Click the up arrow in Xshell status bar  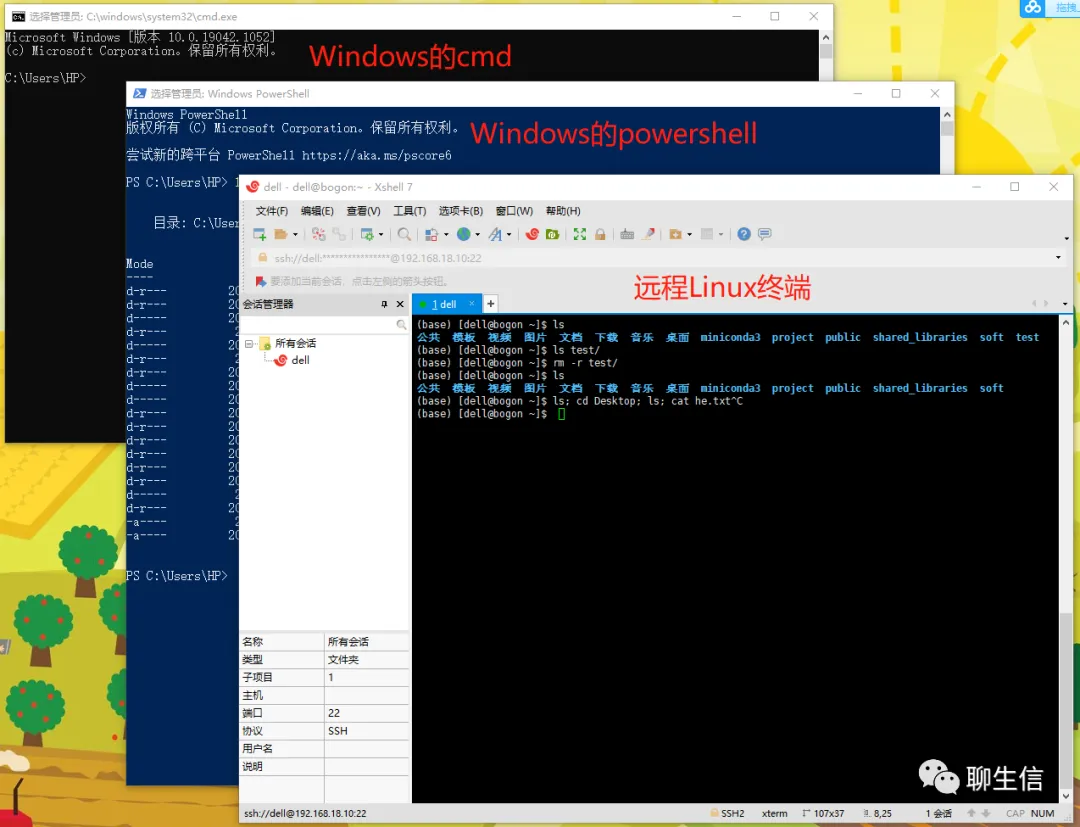point(971,813)
